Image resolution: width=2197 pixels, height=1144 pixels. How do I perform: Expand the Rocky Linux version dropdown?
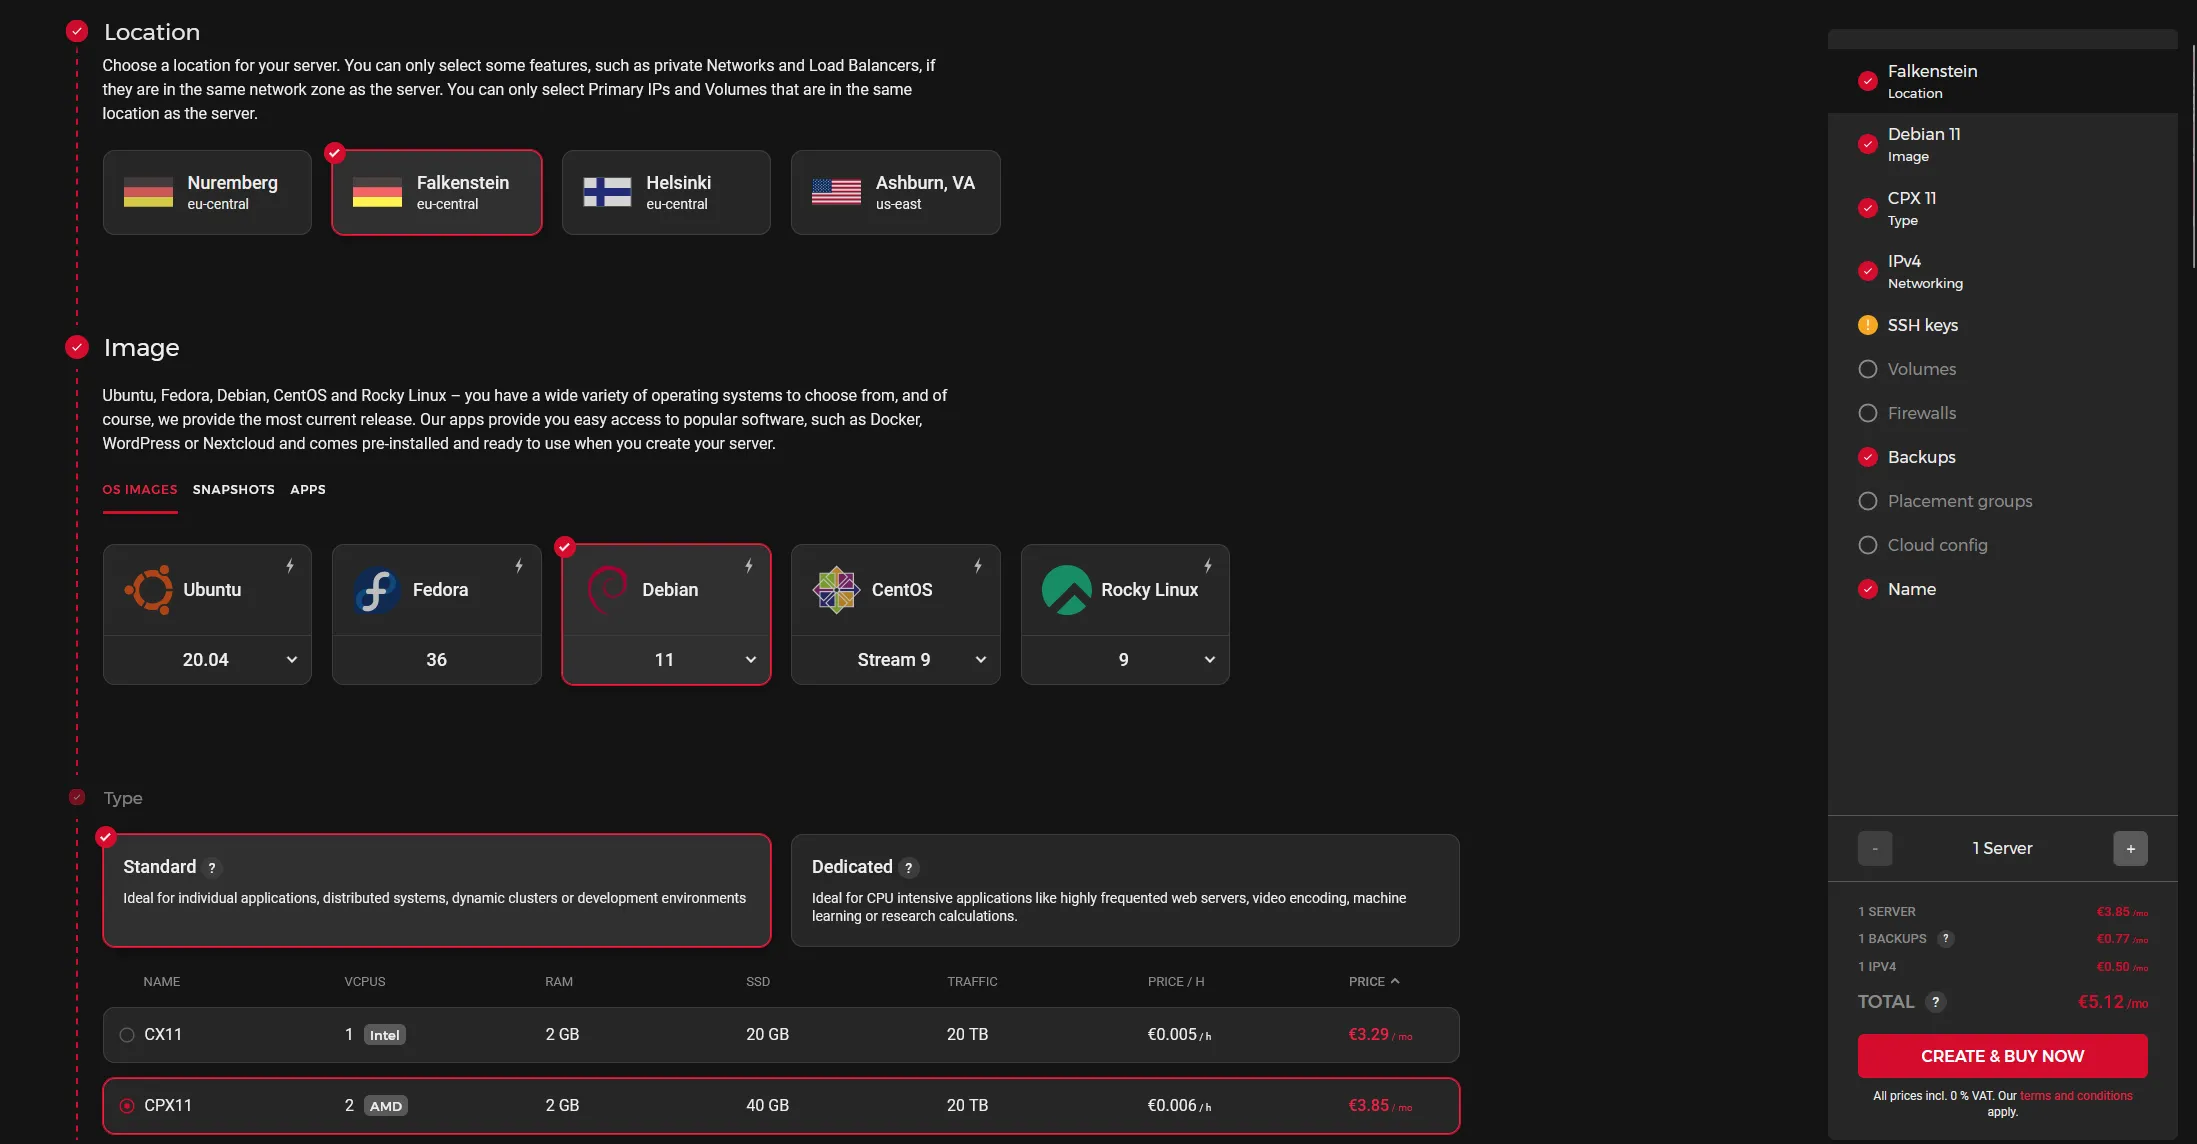(x=1209, y=660)
